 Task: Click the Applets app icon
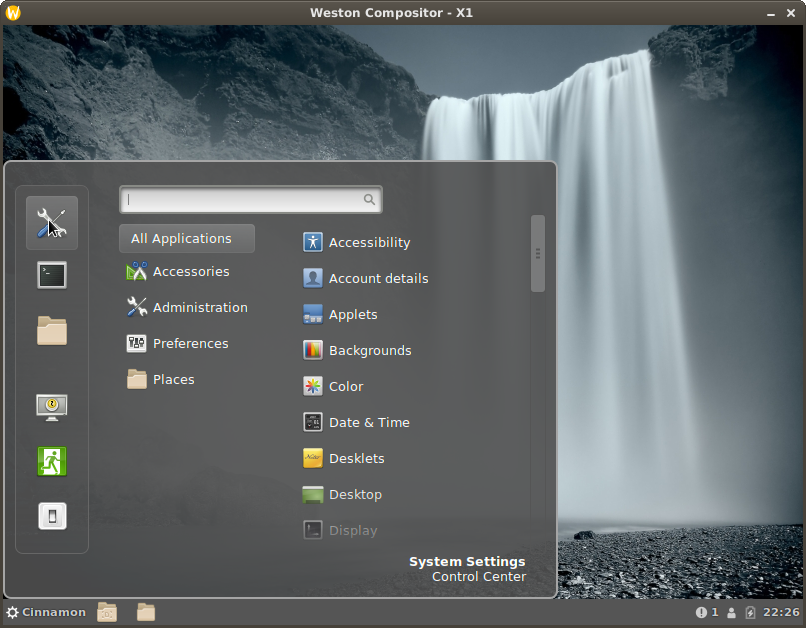click(x=313, y=314)
